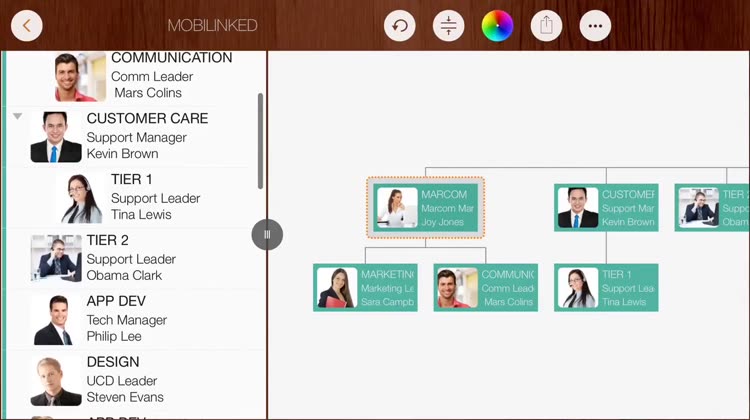Click Philip Lee photo in list
Image resolution: width=750 pixels, height=420 pixels.
56,320
